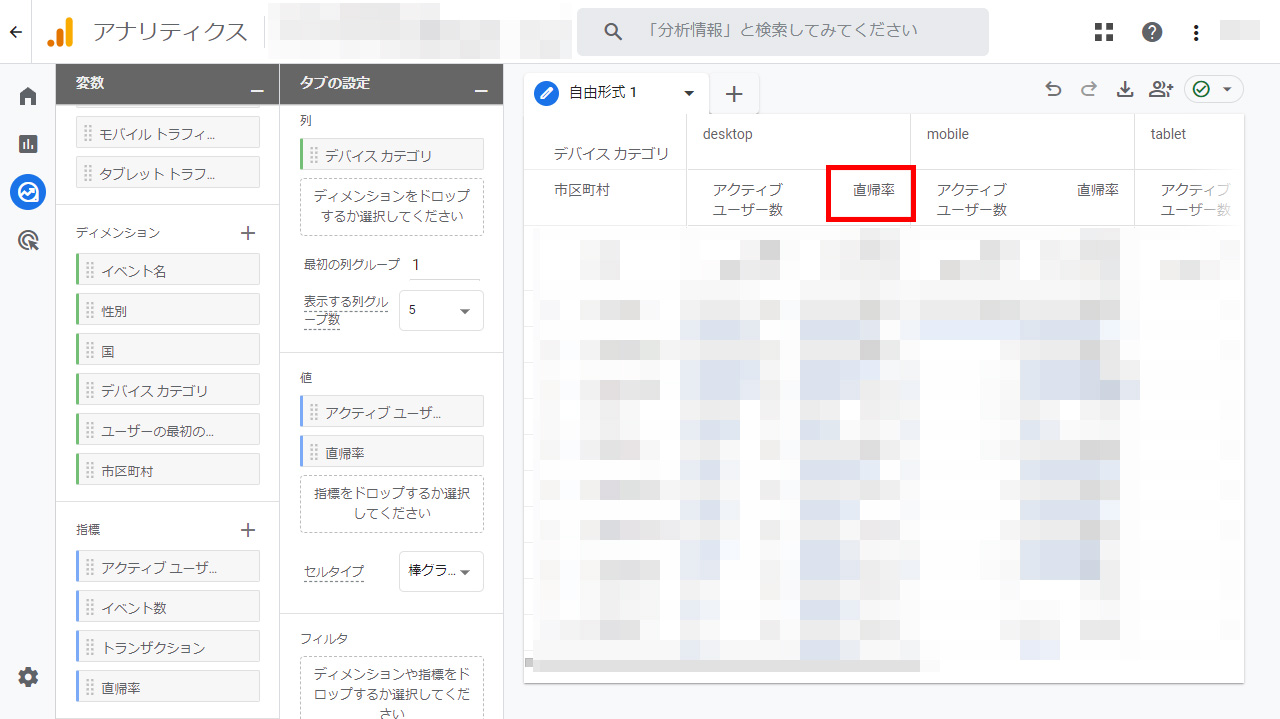
Task: Click 直帰率 header under desktop column
Action: pyautogui.click(x=873, y=190)
